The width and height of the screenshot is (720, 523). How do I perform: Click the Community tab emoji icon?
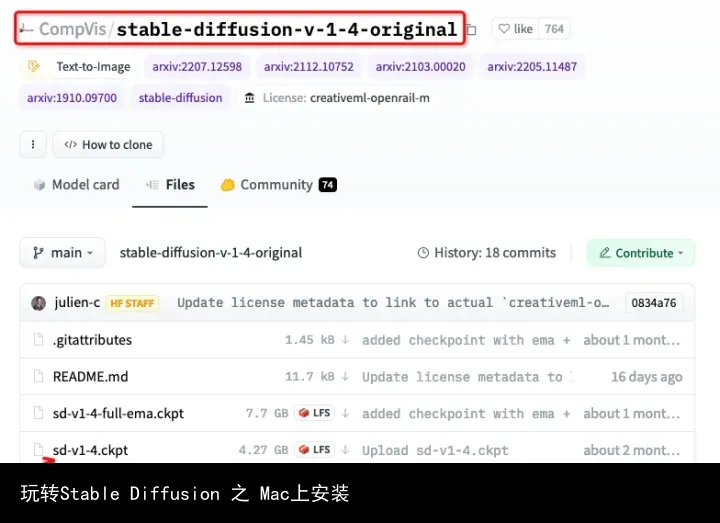pyautogui.click(x=227, y=185)
